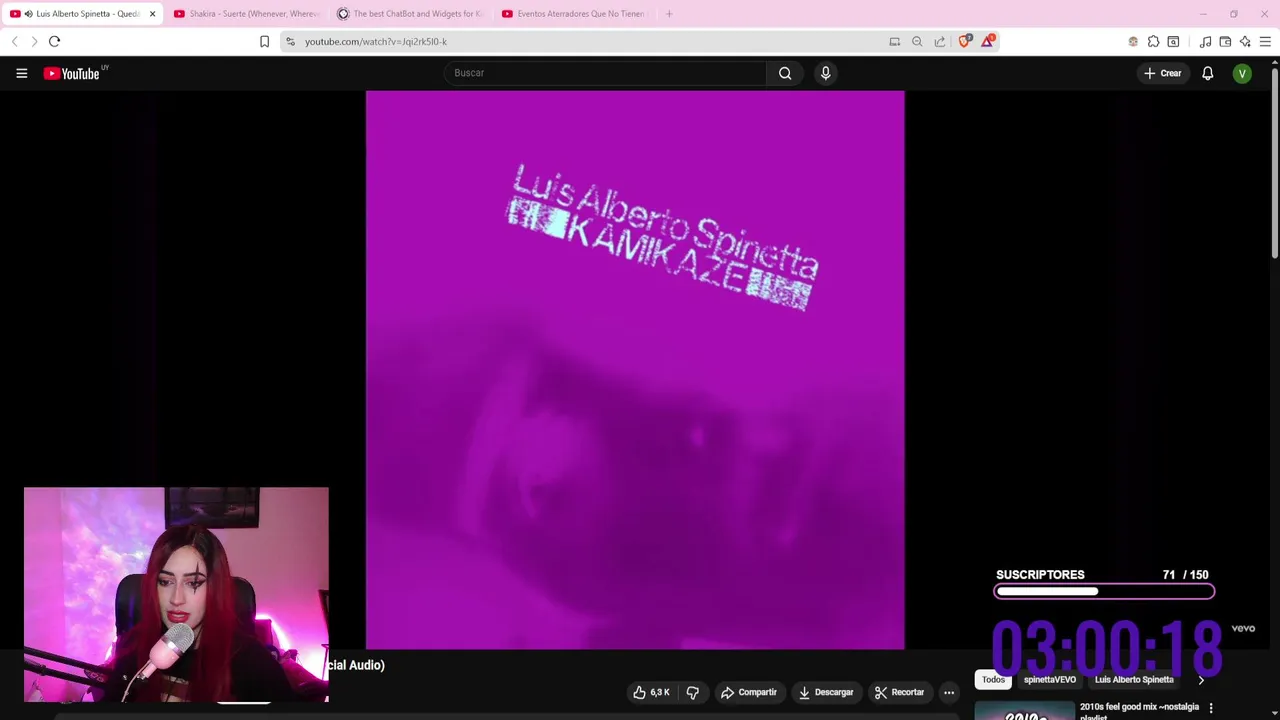The width and height of the screenshot is (1280, 720).
Task: Select the Luis Alberto Spinetta browser tab
Action: click(80, 14)
